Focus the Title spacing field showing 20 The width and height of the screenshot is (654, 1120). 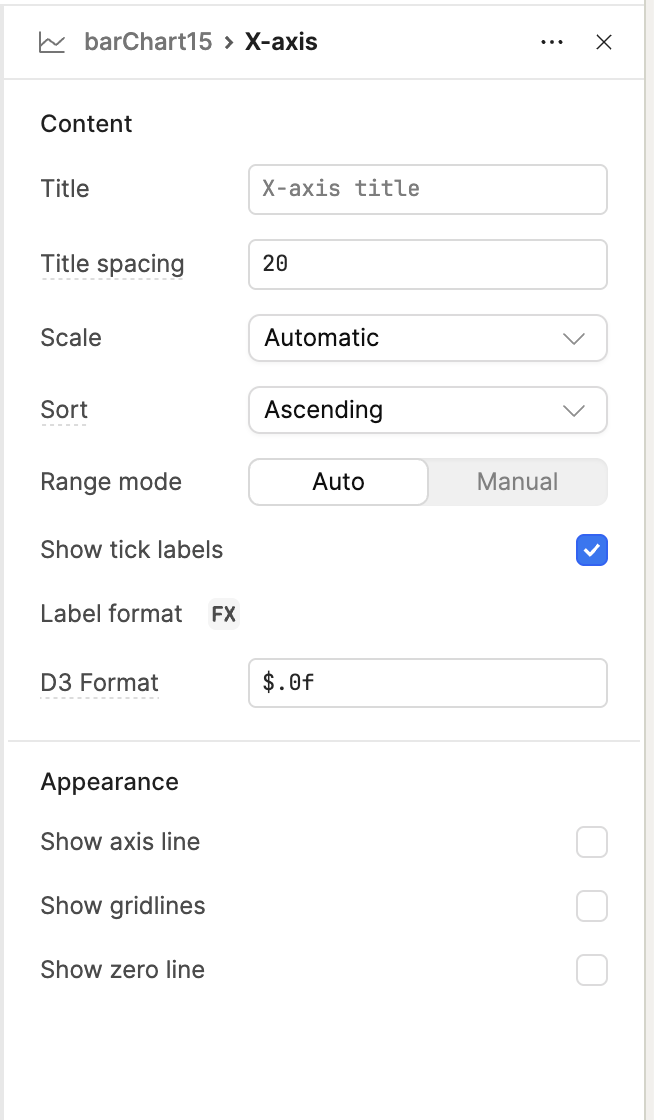[x=427, y=264]
